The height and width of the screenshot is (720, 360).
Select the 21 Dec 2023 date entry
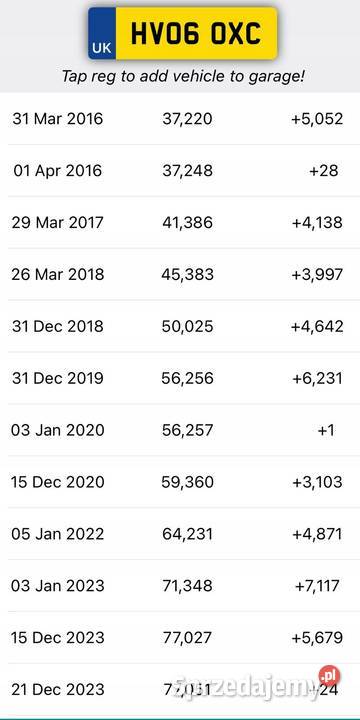pyautogui.click(x=57, y=690)
